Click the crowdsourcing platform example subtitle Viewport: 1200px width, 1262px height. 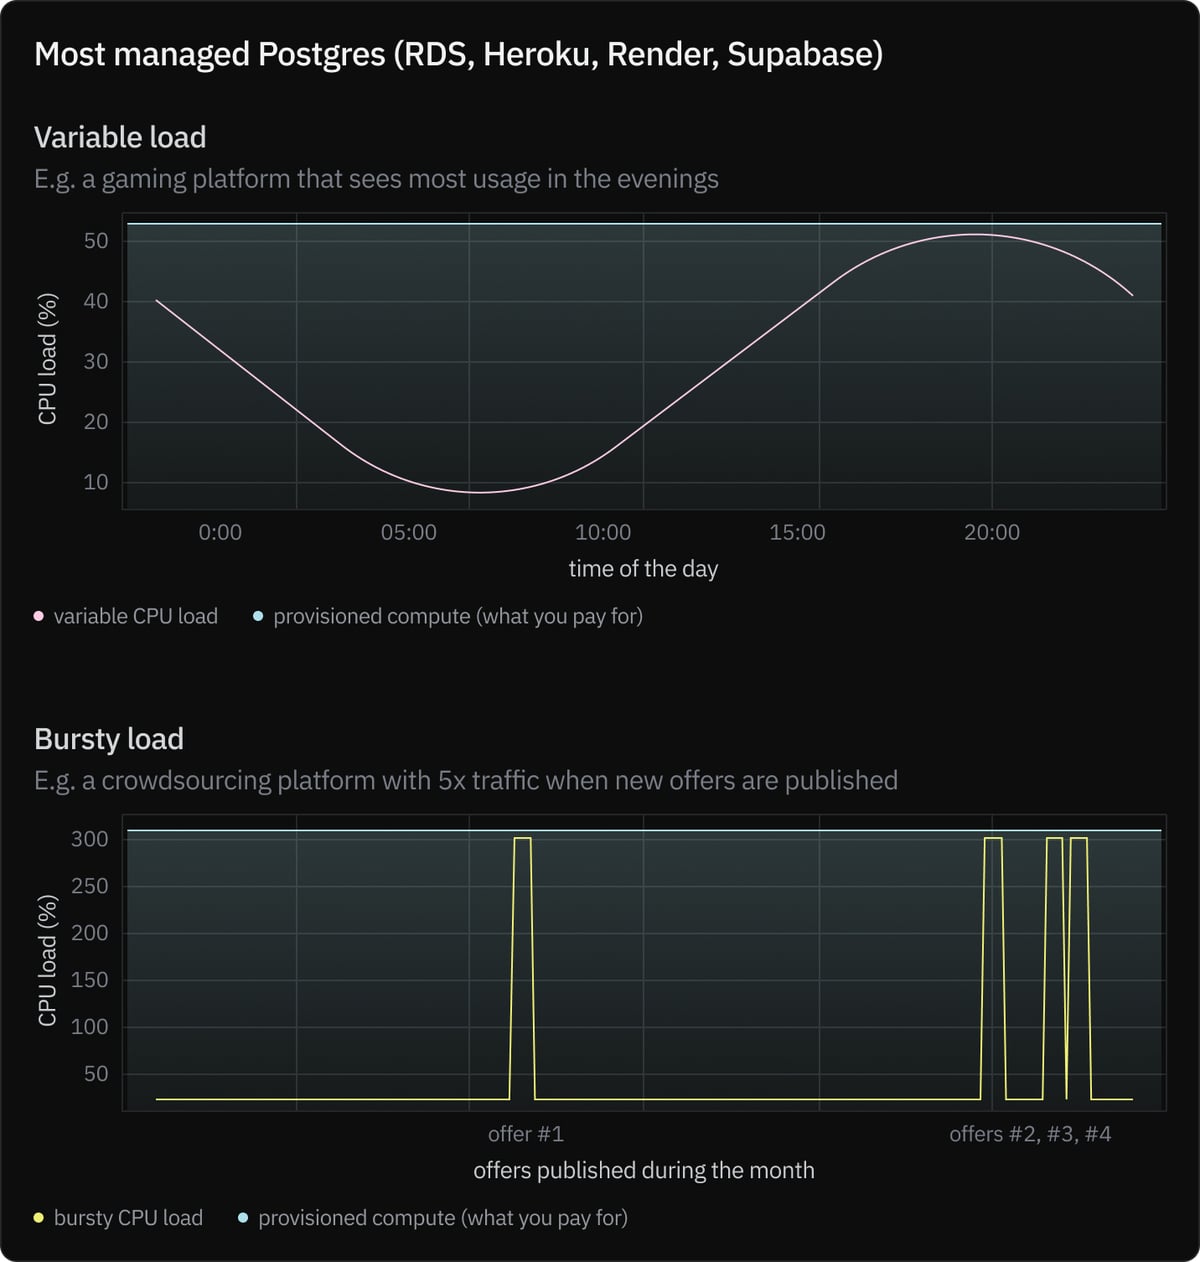tap(466, 780)
